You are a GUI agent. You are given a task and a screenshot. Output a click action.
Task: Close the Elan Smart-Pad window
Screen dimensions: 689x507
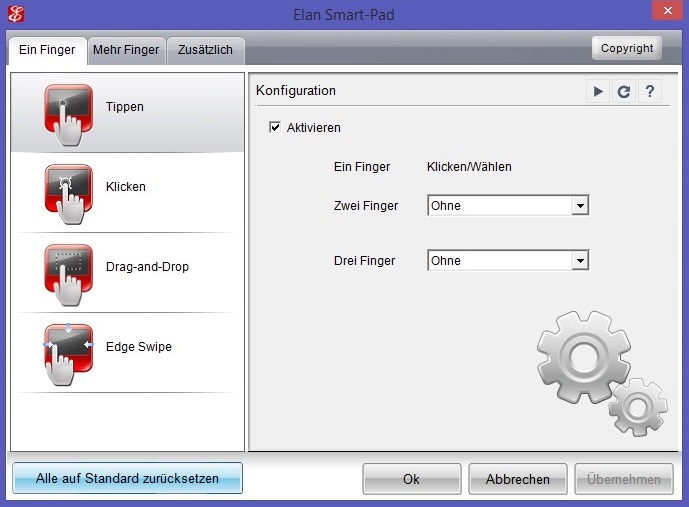pyautogui.click(x=667, y=11)
